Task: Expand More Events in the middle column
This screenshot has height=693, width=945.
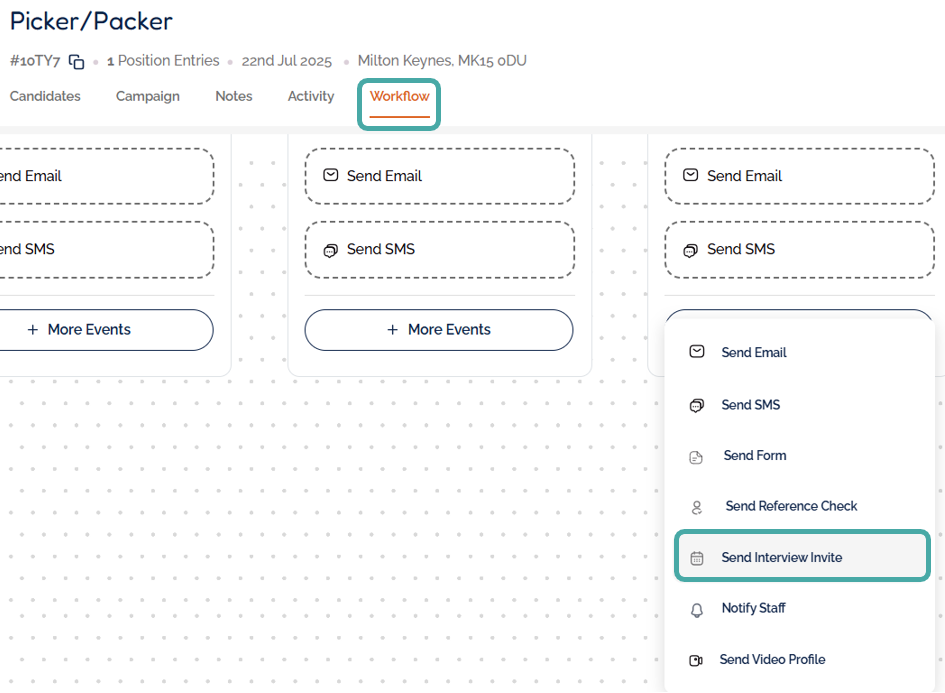Action: [x=439, y=330]
